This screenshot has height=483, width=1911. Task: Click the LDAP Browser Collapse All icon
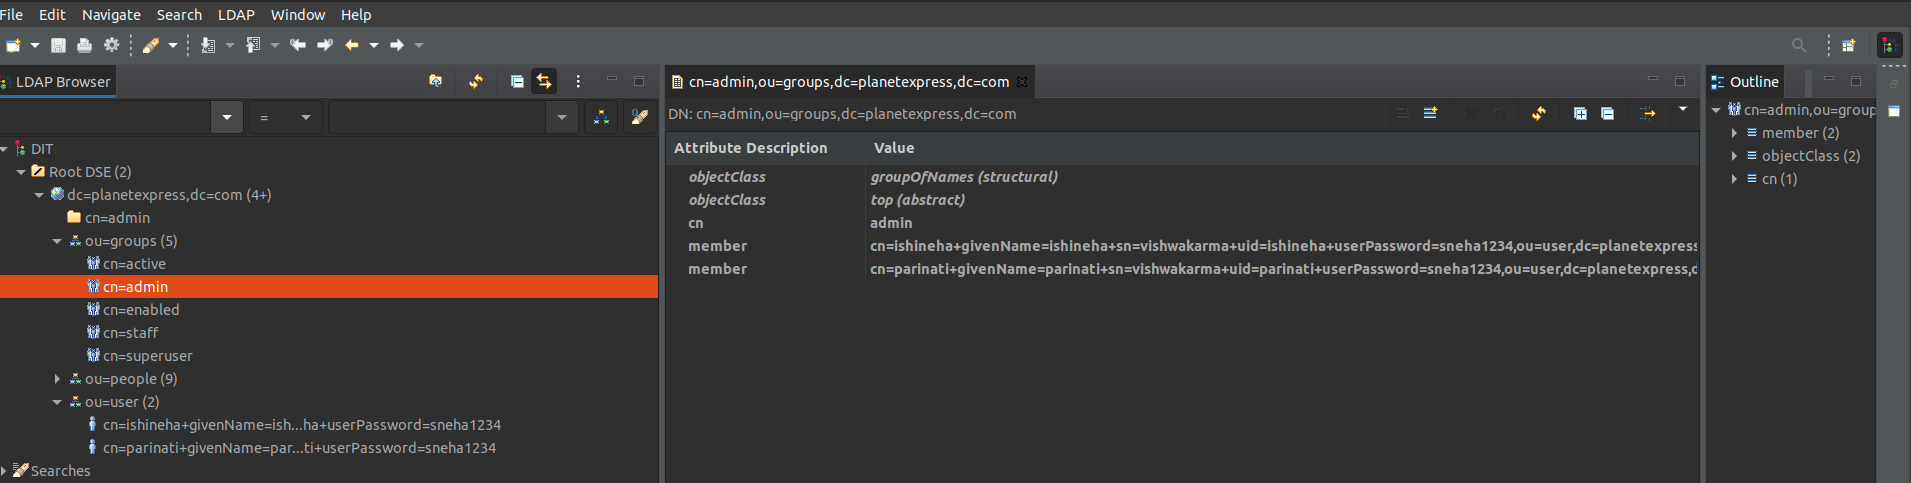[x=517, y=81]
